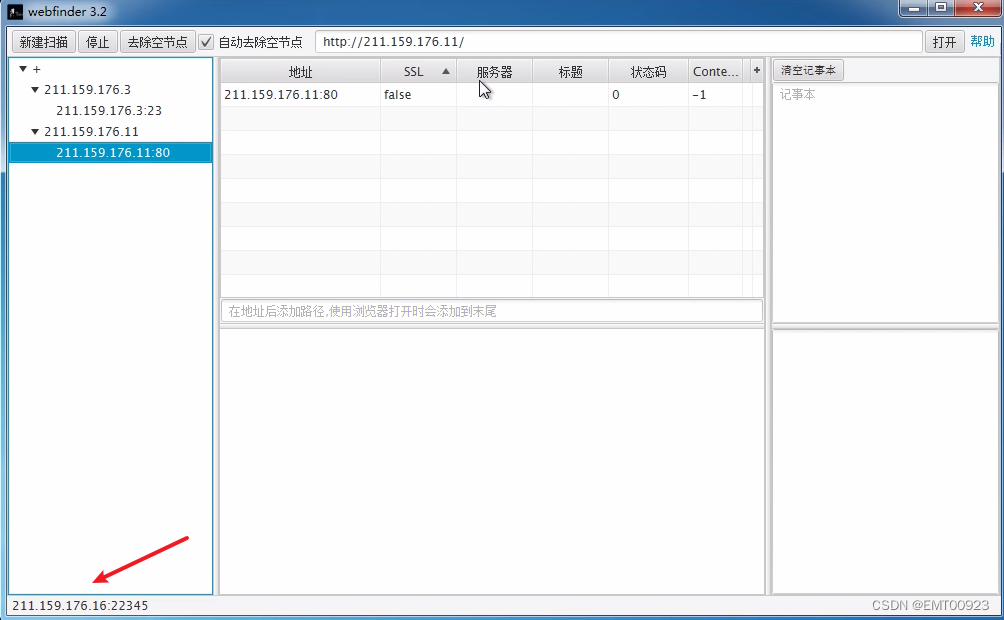Open the 帮助 help link

point(982,42)
